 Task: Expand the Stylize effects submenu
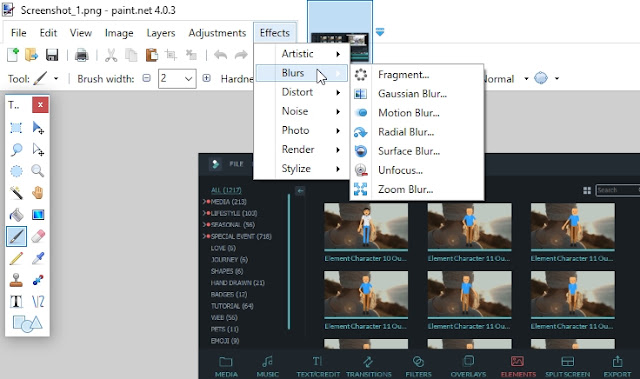[x=302, y=168]
